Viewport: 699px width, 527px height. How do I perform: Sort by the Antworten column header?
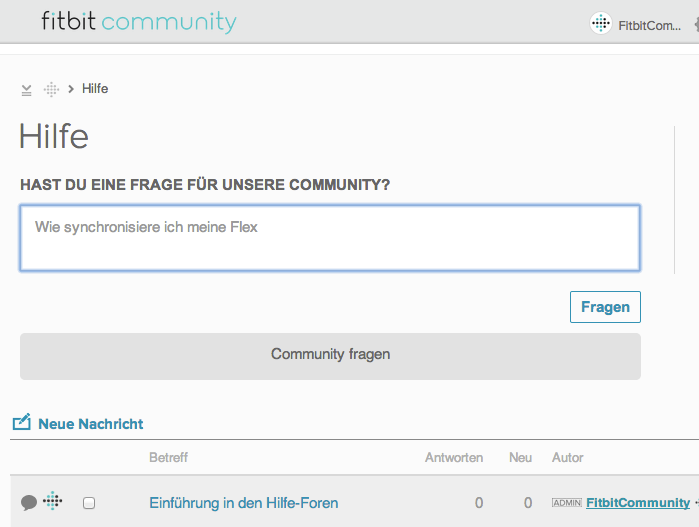click(x=454, y=457)
